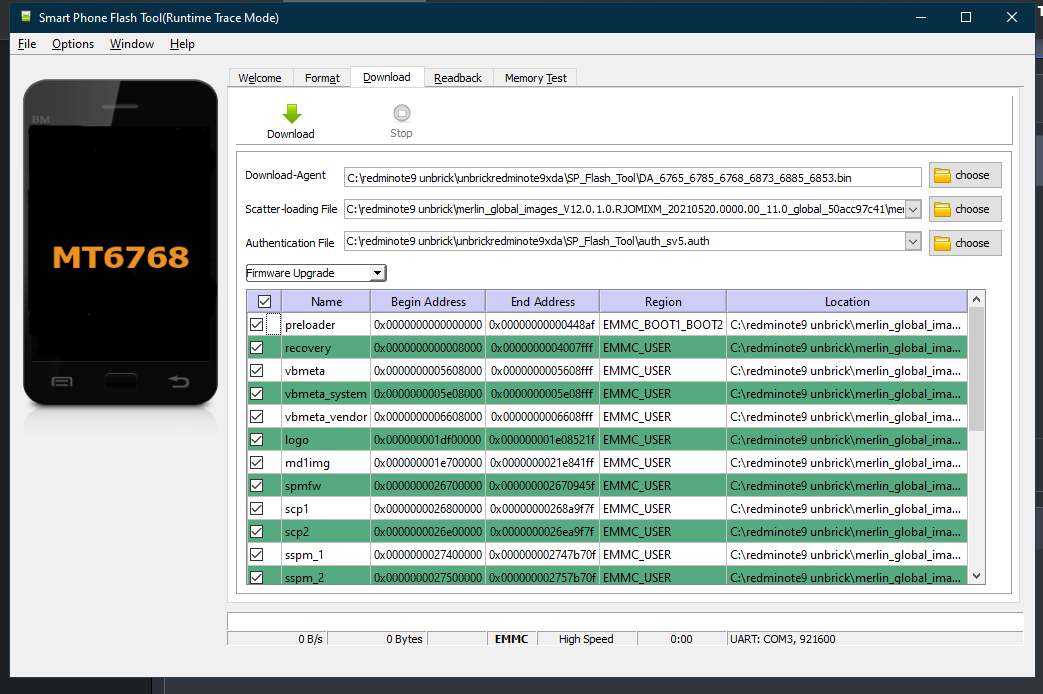
Task: Open the Options menu
Action: click(73, 44)
